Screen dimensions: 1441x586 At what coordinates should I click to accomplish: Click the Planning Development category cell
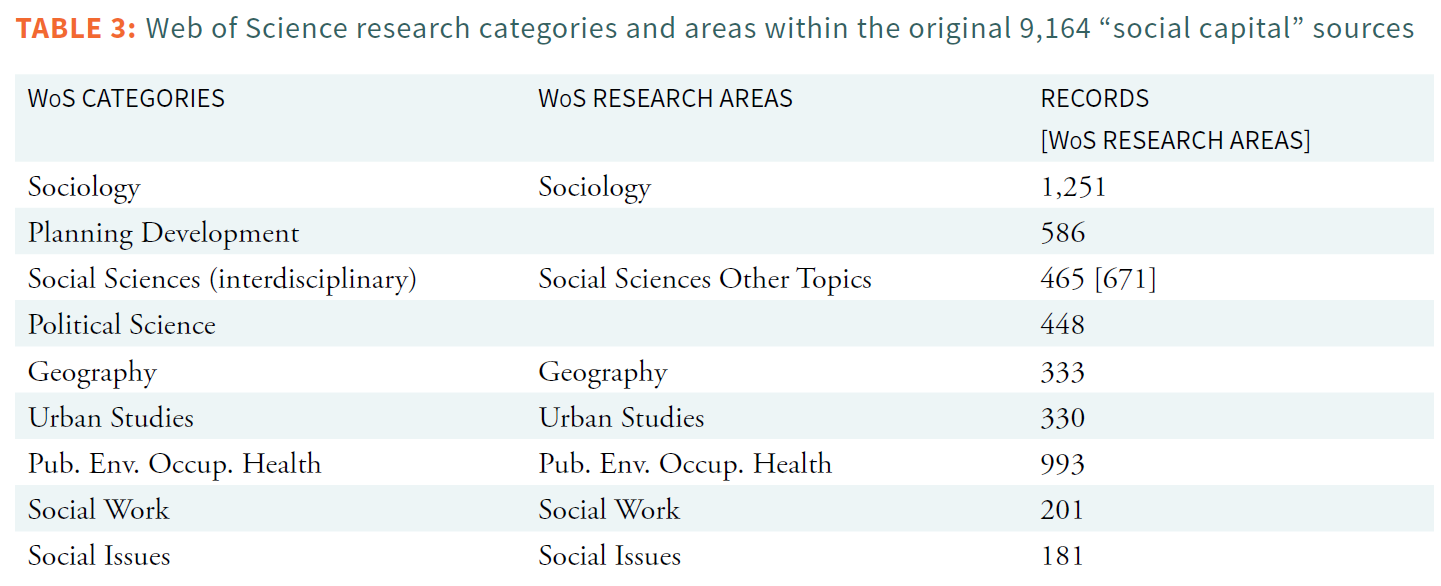point(163,233)
